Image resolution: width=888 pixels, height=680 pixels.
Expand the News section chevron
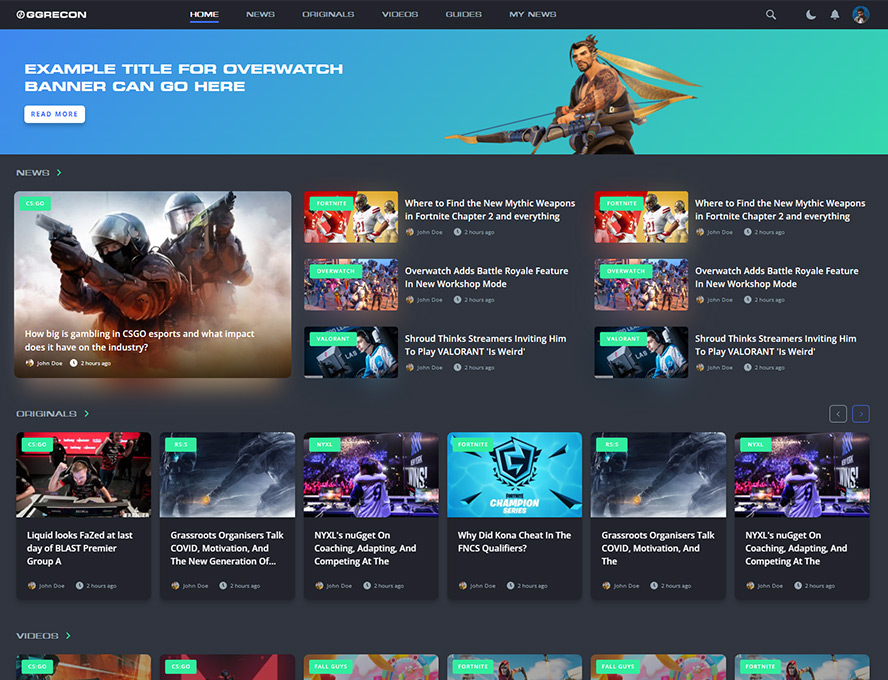[59, 173]
